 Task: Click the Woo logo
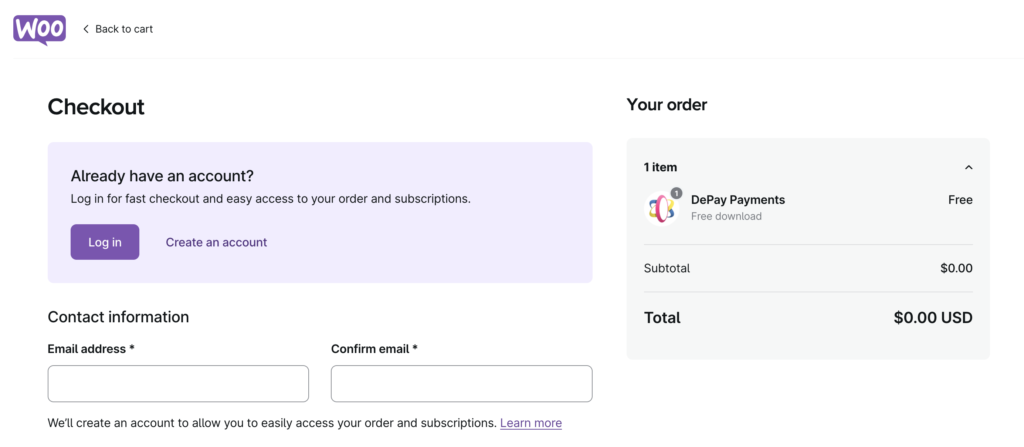(x=39, y=29)
